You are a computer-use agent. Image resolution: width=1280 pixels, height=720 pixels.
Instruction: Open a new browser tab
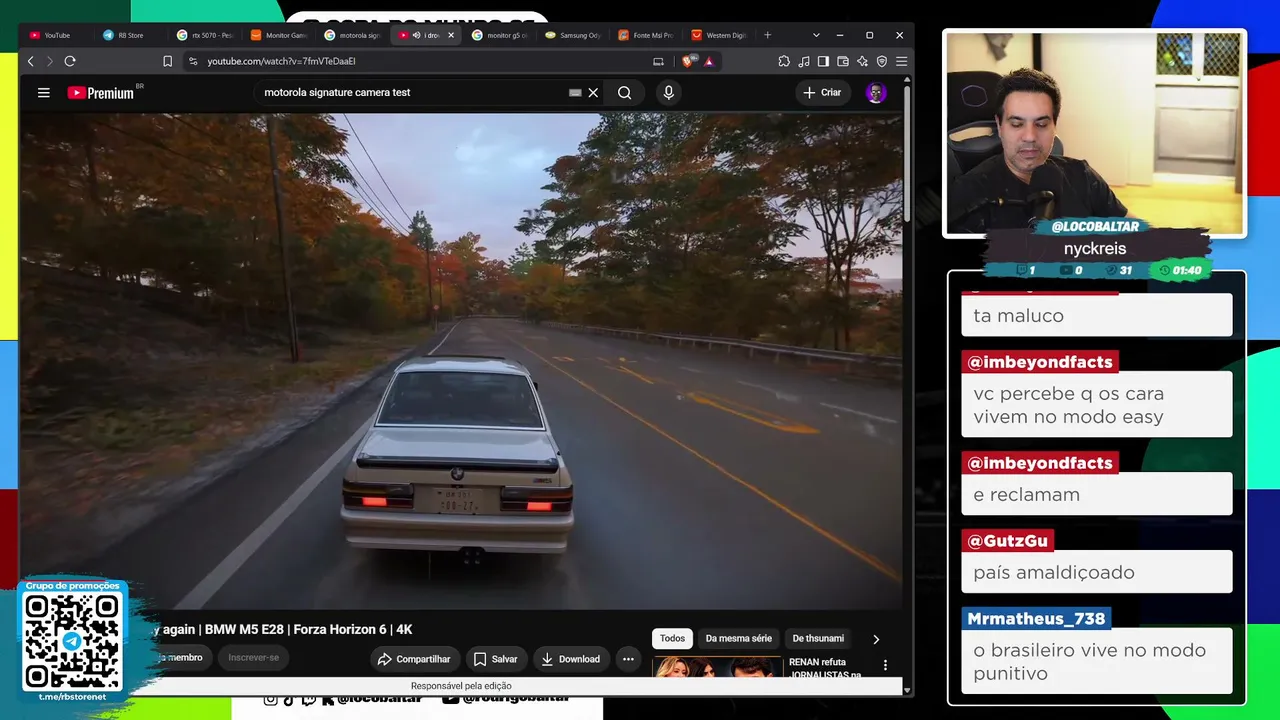(768, 35)
